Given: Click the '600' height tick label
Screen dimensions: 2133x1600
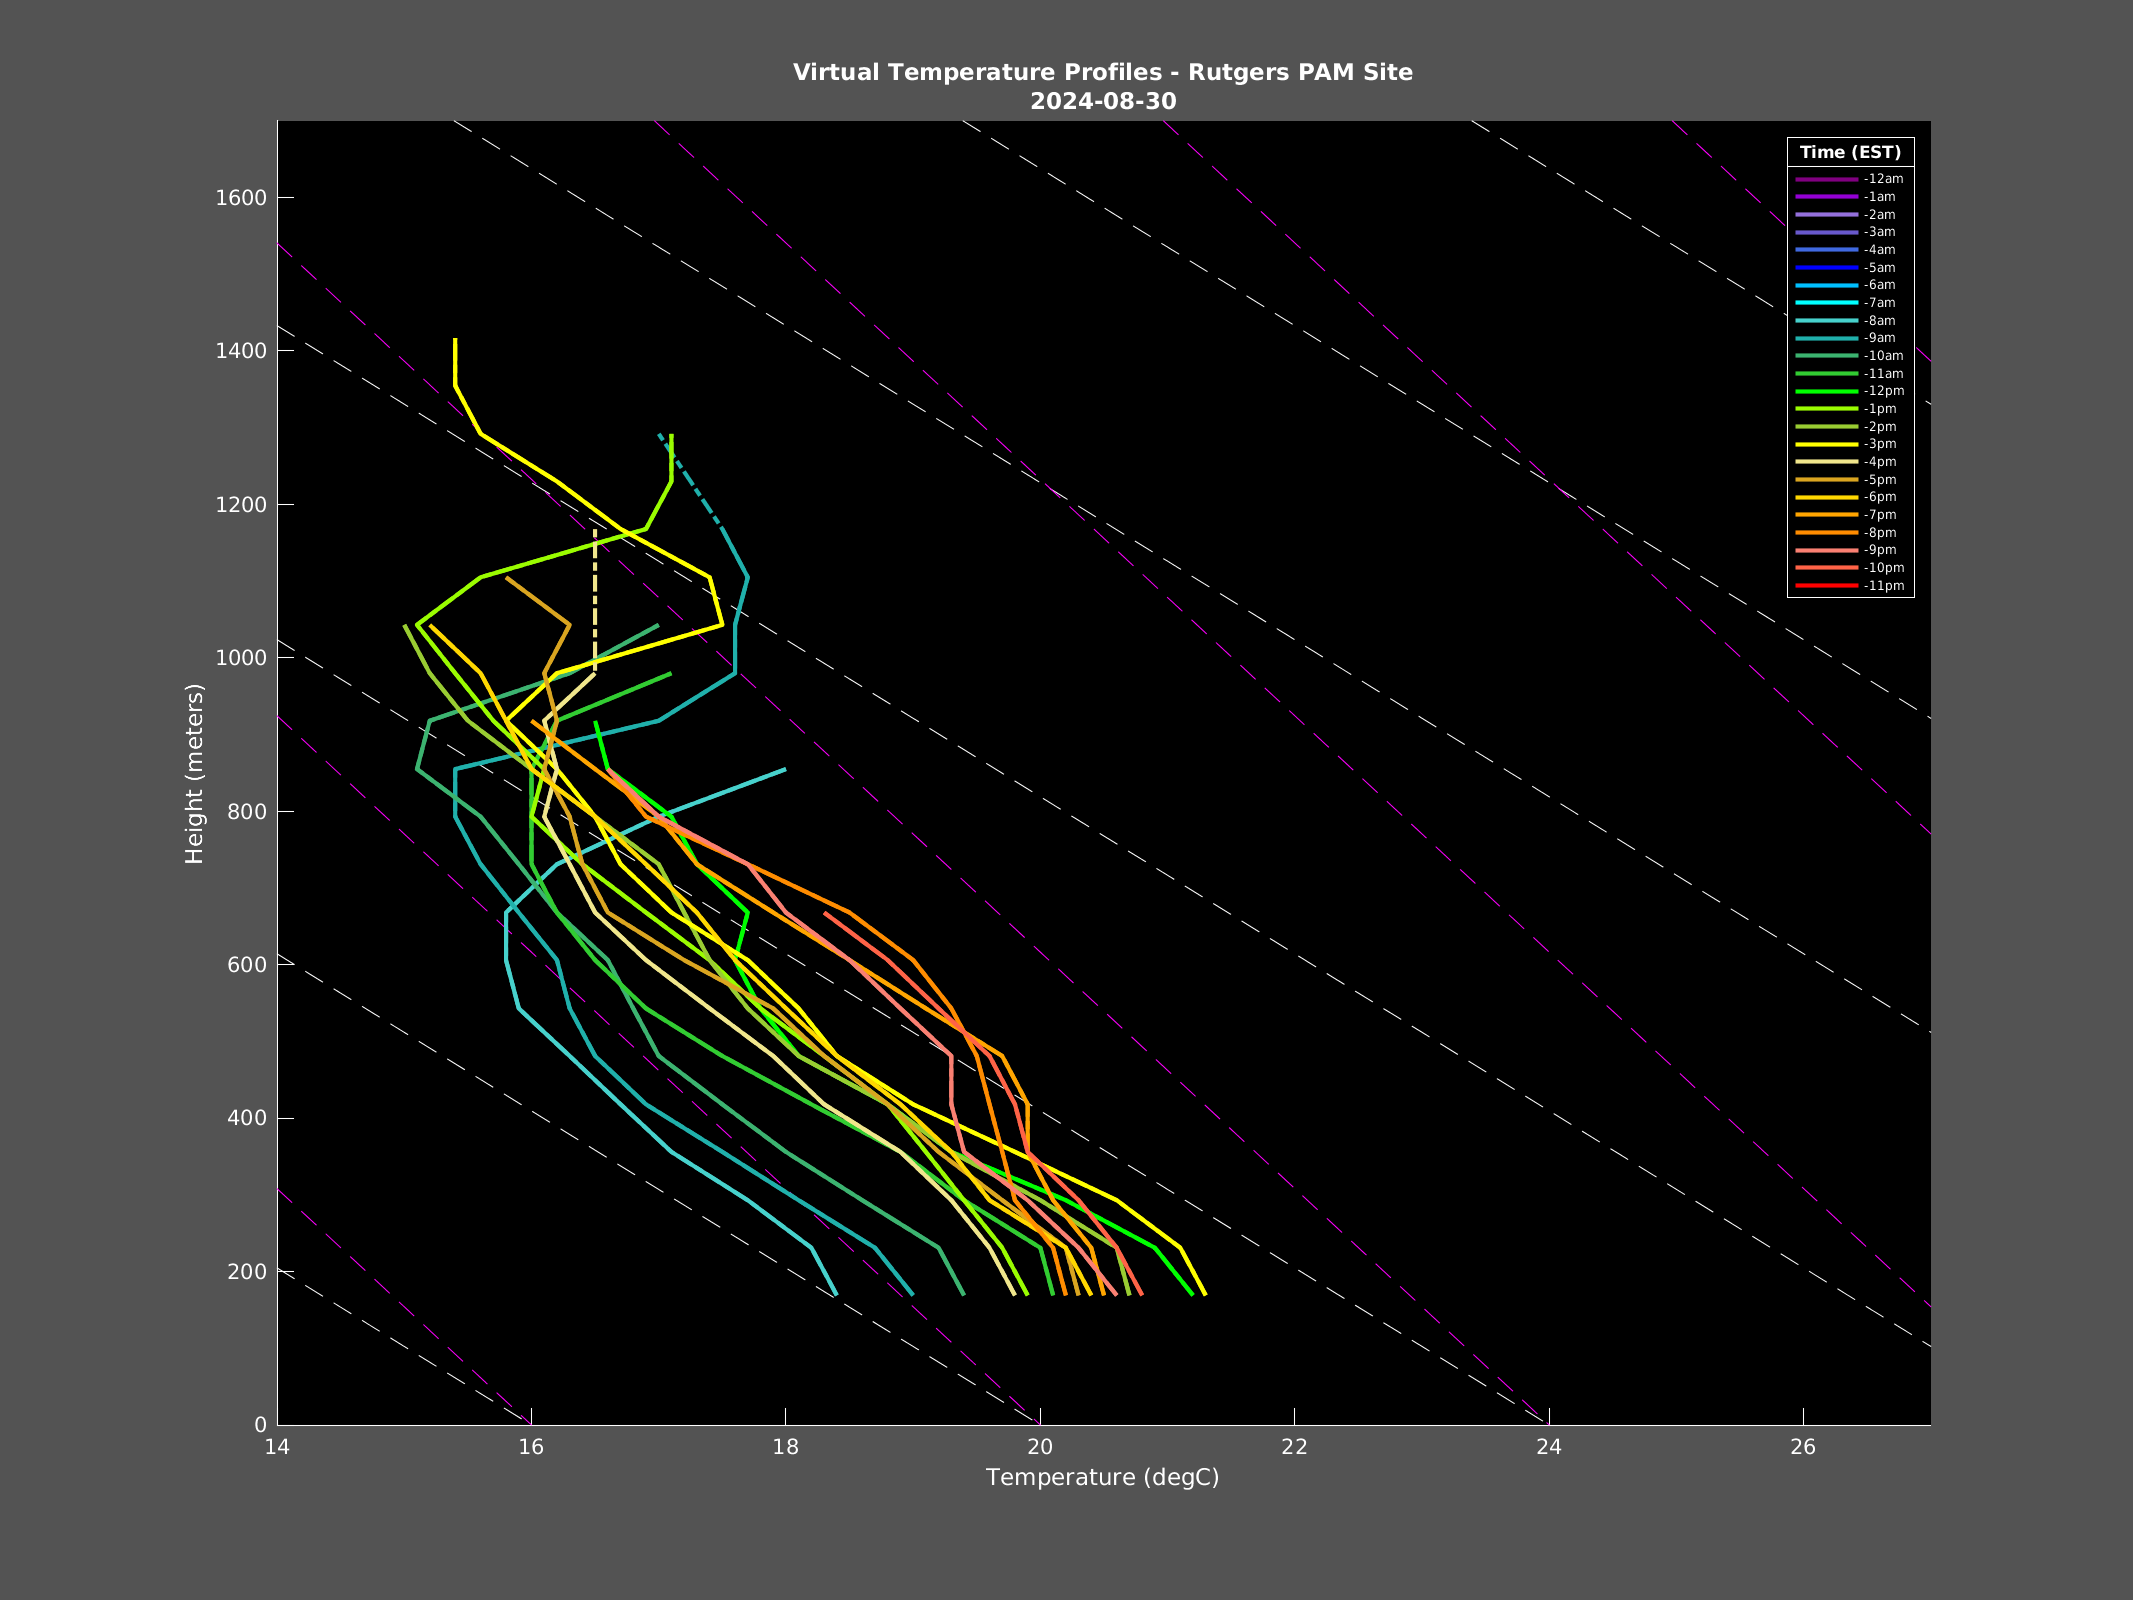Looking at the screenshot, I should tap(247, 965).
